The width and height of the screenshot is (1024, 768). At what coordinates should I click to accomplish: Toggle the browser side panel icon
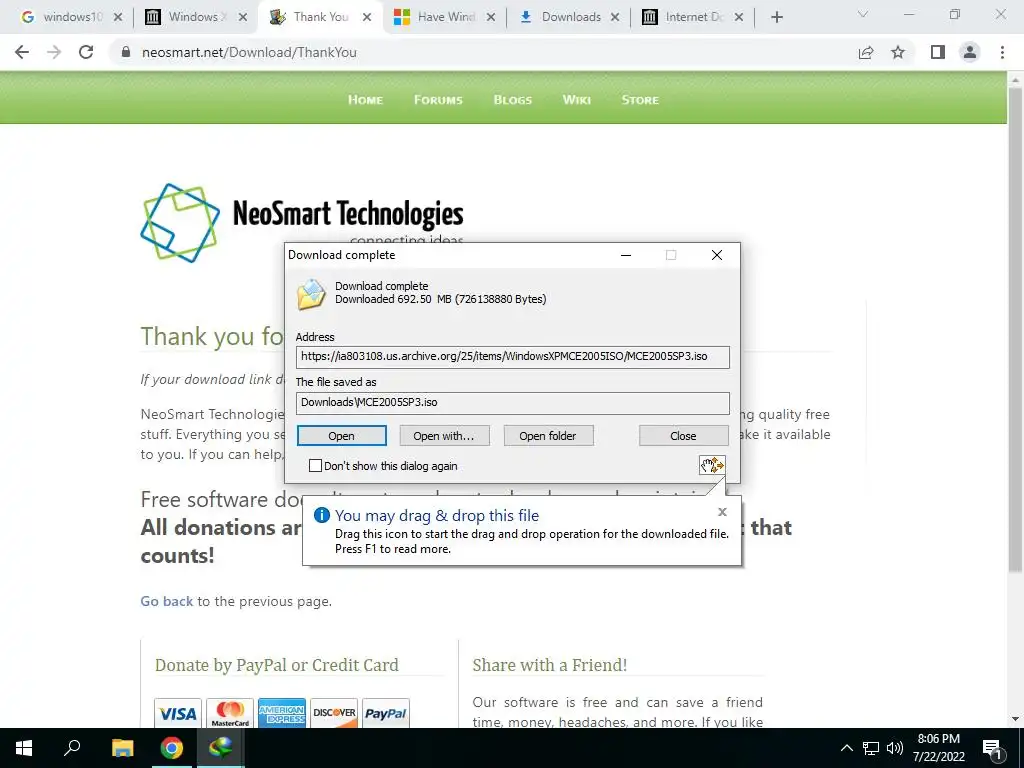(x=938, y=52)
